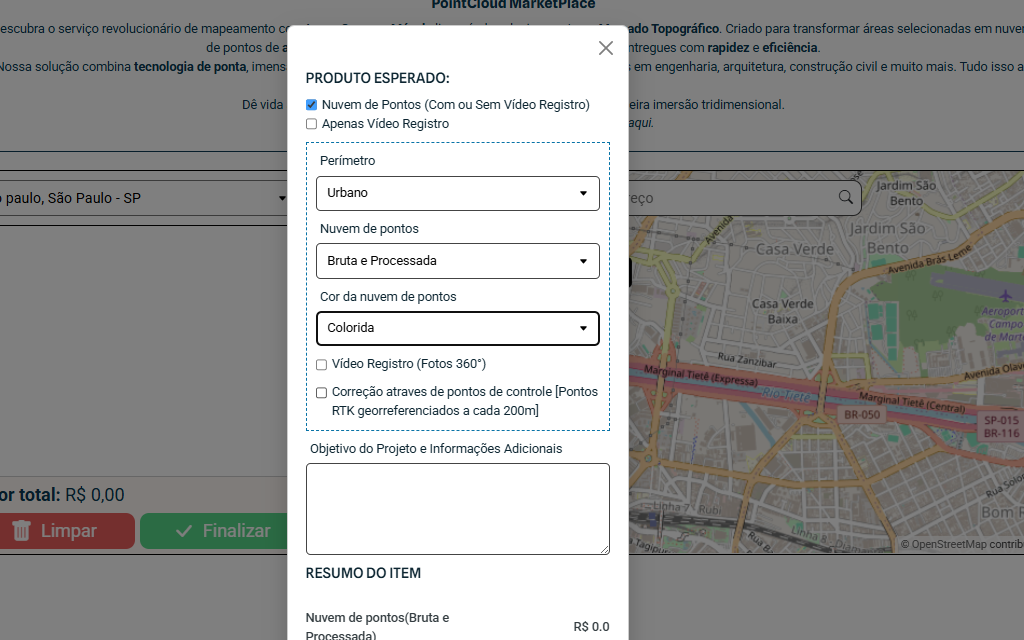This screenshot has width=1024, height=640.
Task: Click the textarea resize handle corner
Action: 604,549
